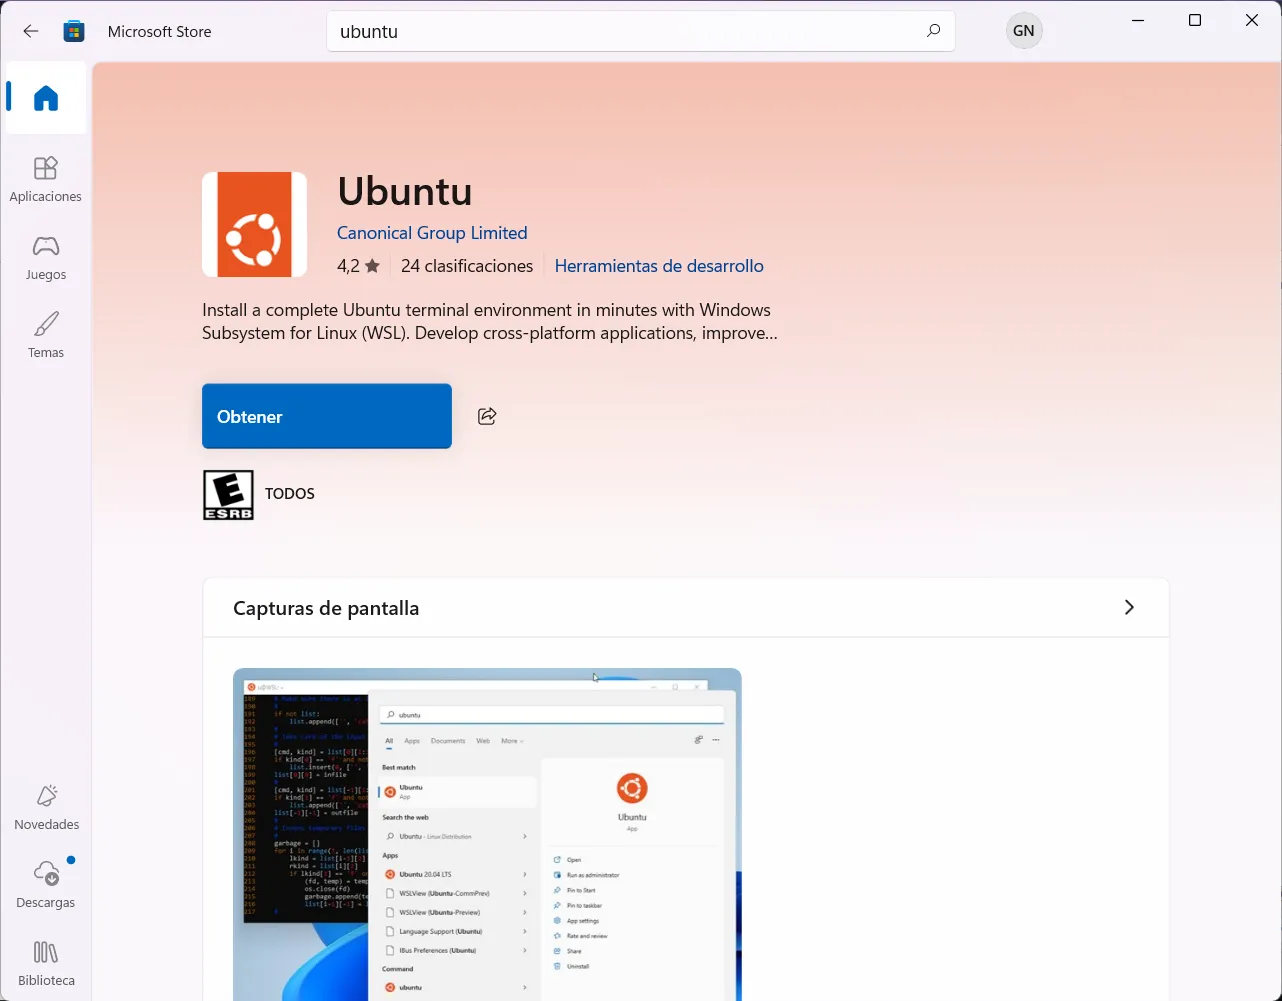Open the Juegos section
This screenshot has width=1282, height=1001.
coord(46,258)
